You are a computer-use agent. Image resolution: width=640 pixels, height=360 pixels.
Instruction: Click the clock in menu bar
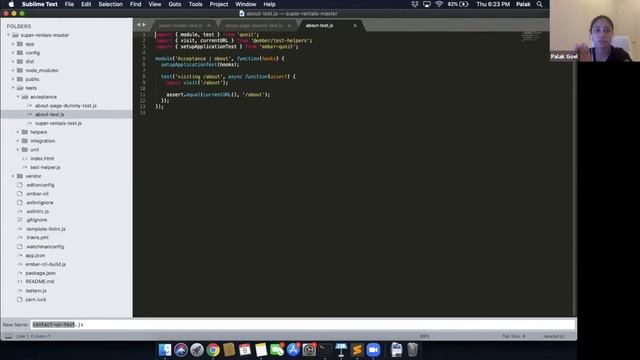pos(493,4)
